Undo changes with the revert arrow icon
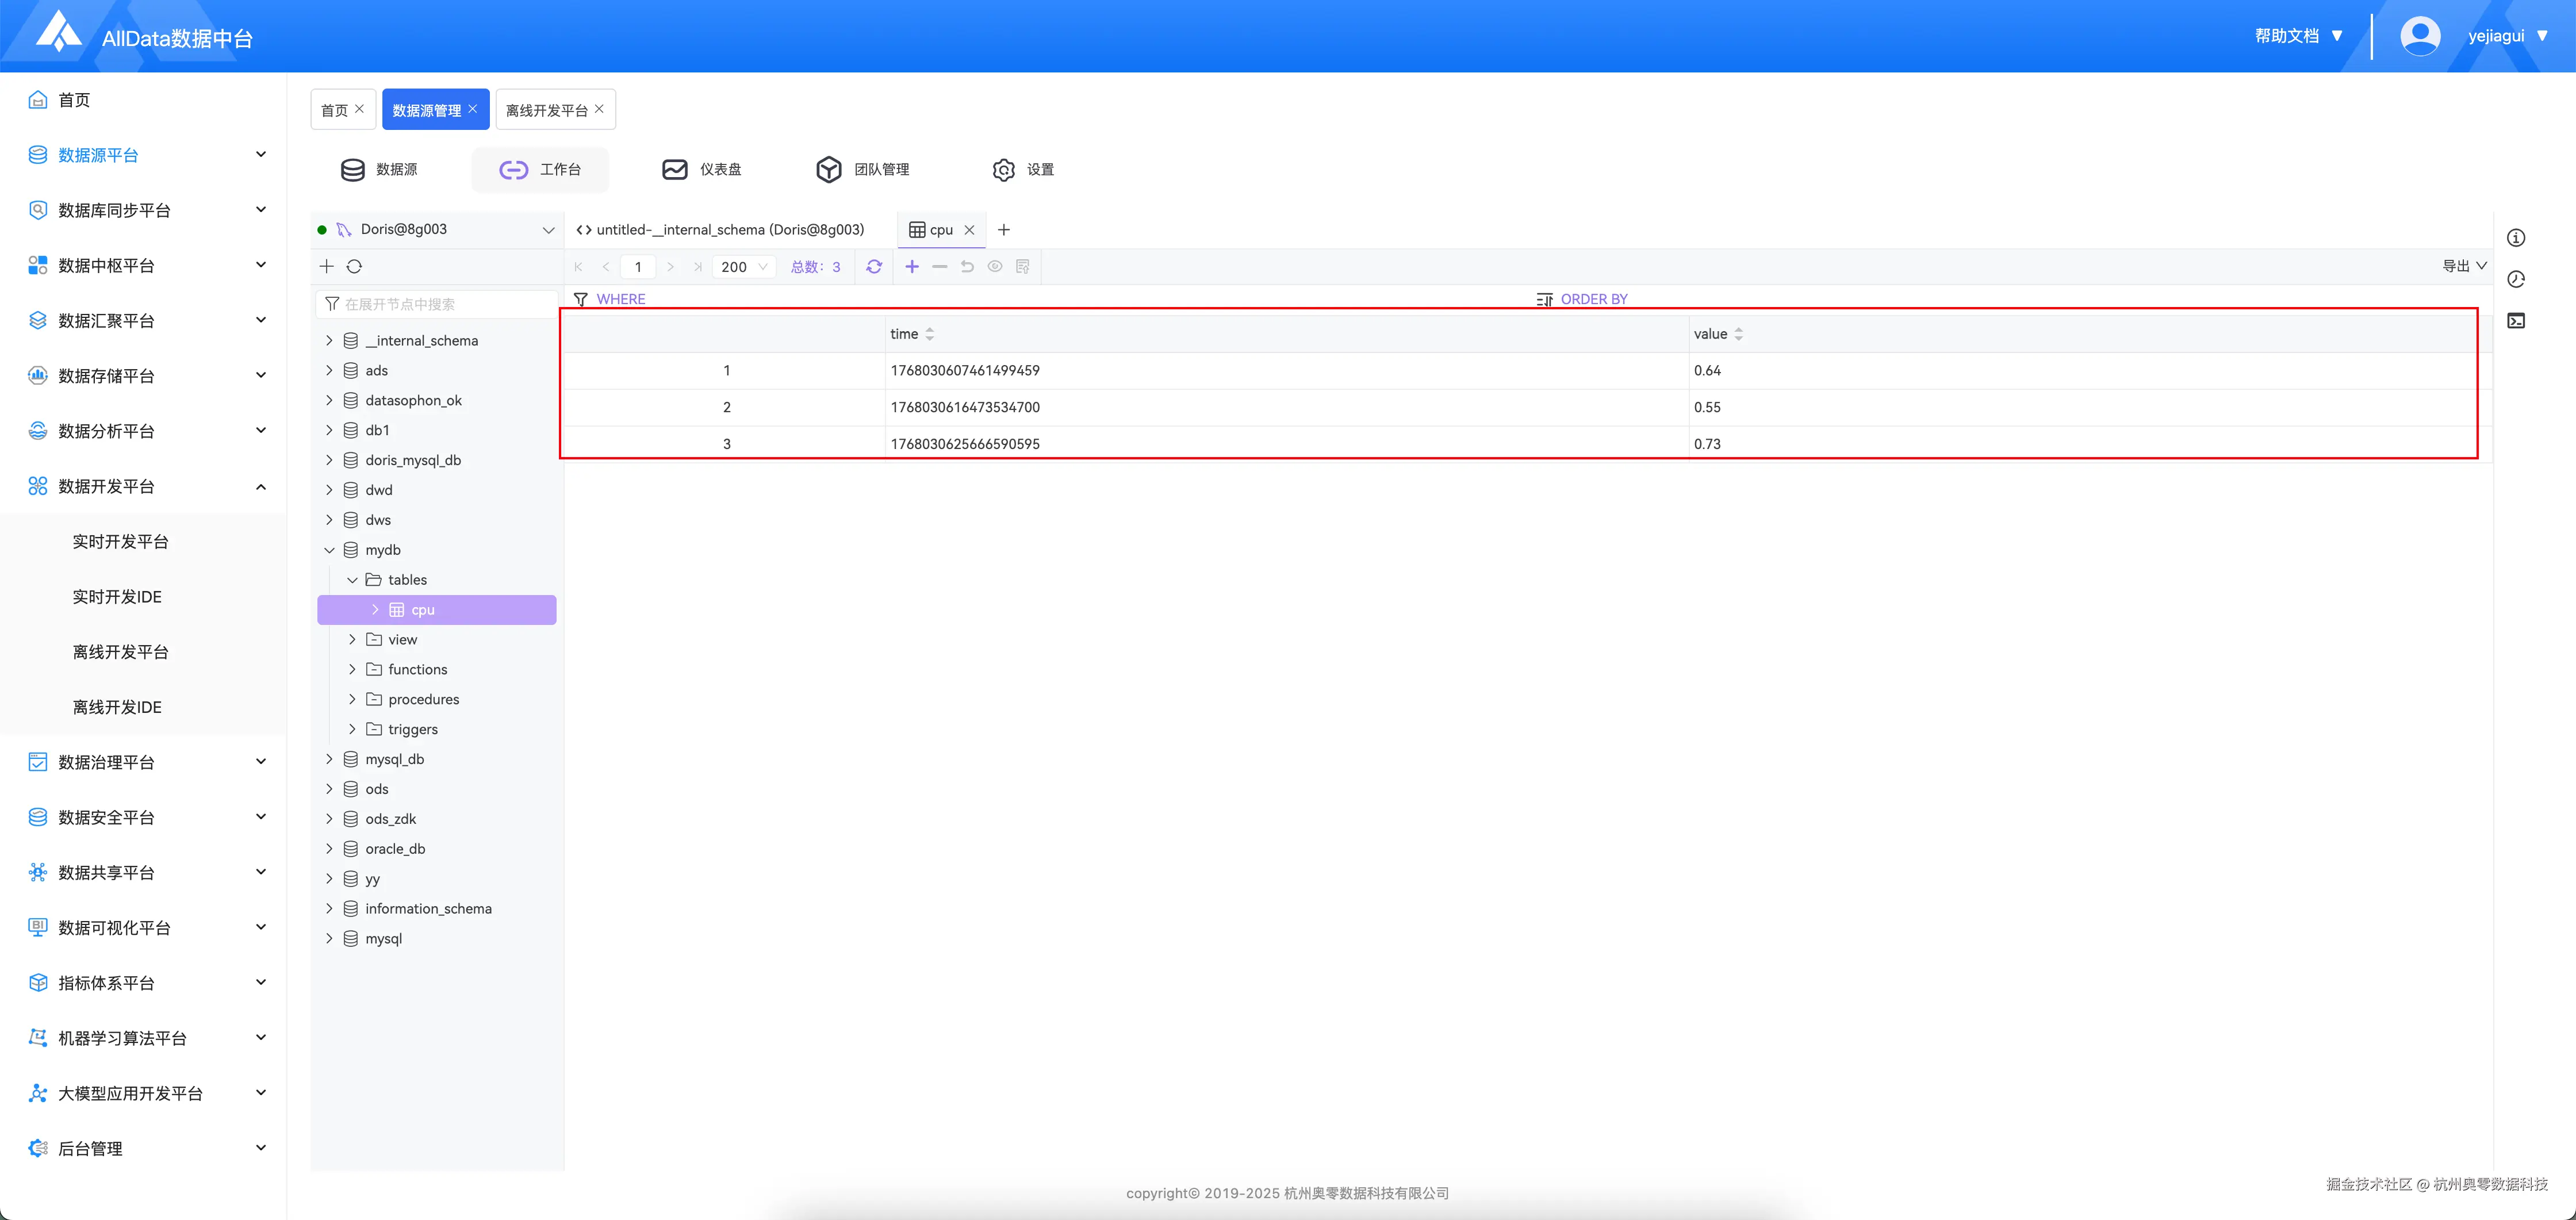The image size is (2576, 1220). pyautogui.click(x=966, y=267)
